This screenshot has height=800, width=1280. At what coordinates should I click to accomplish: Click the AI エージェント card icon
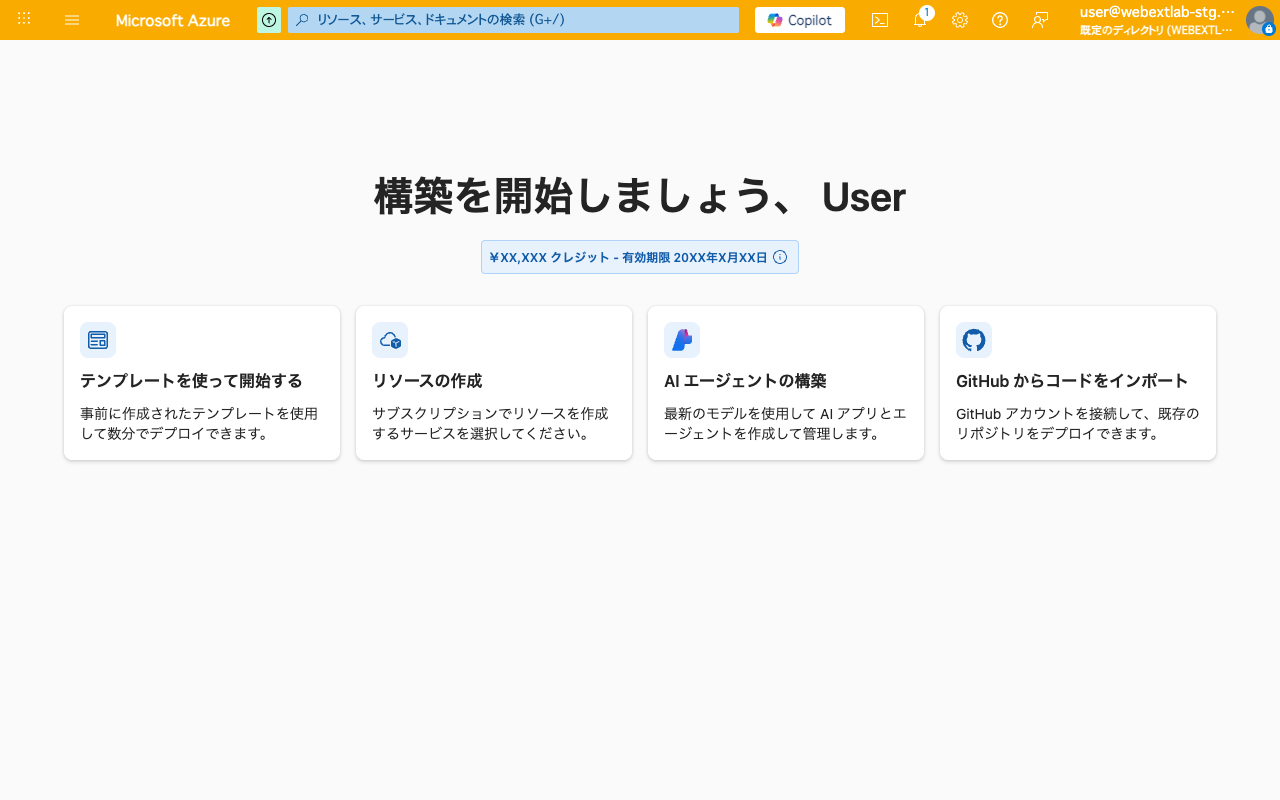click(682, 340)
